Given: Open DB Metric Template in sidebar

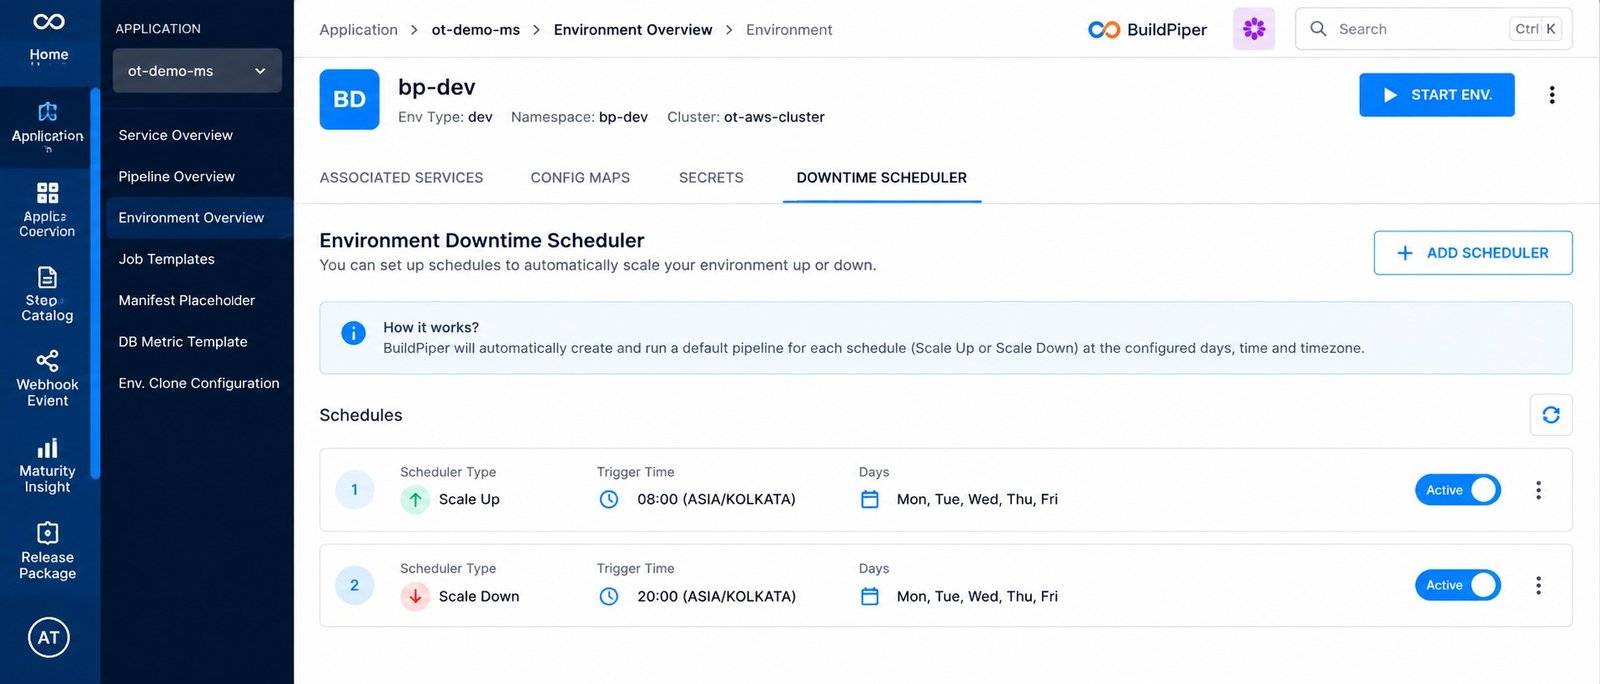Looking at the screenshot, I should [182, 341].
